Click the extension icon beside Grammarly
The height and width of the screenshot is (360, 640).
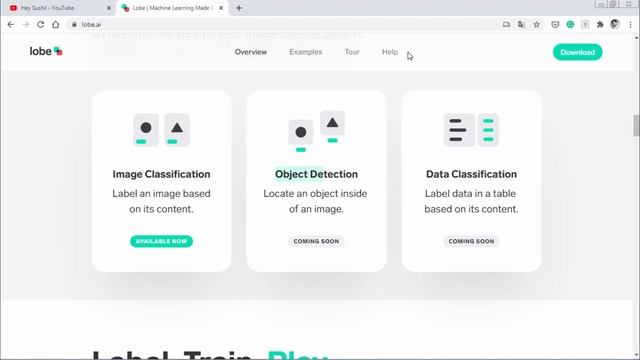(585, 24)
